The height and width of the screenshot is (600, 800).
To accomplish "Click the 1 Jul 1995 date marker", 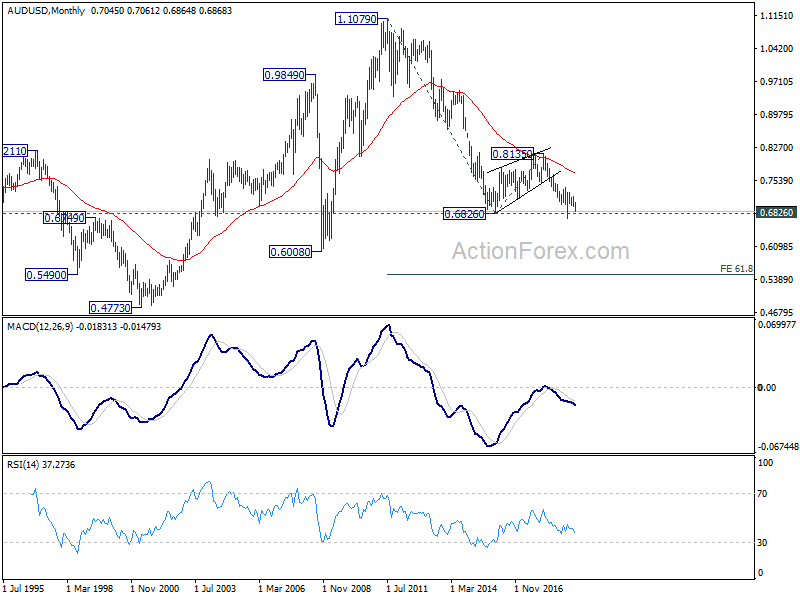I will (23, 588).
